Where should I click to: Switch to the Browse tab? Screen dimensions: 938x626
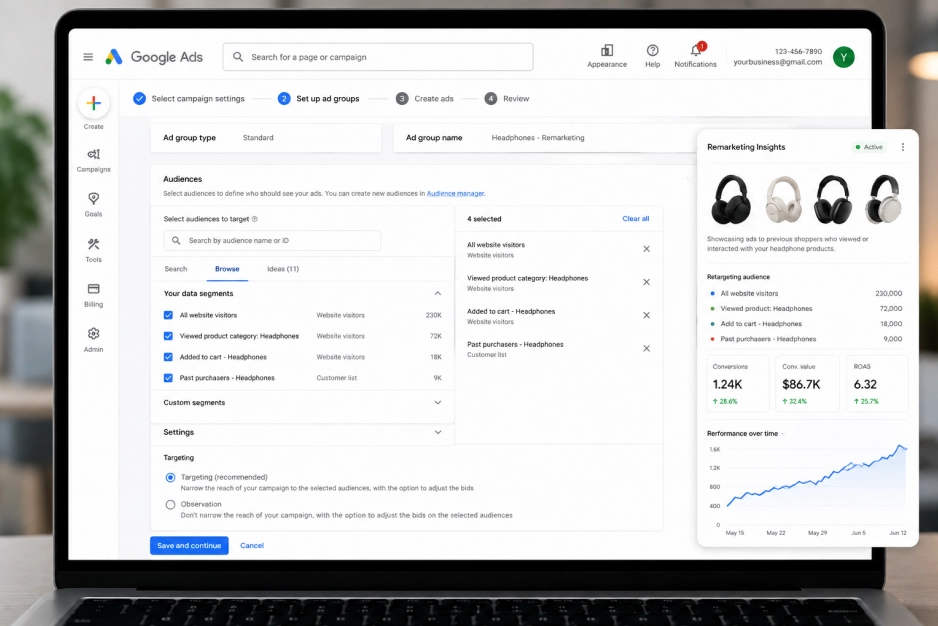point(227,269)
